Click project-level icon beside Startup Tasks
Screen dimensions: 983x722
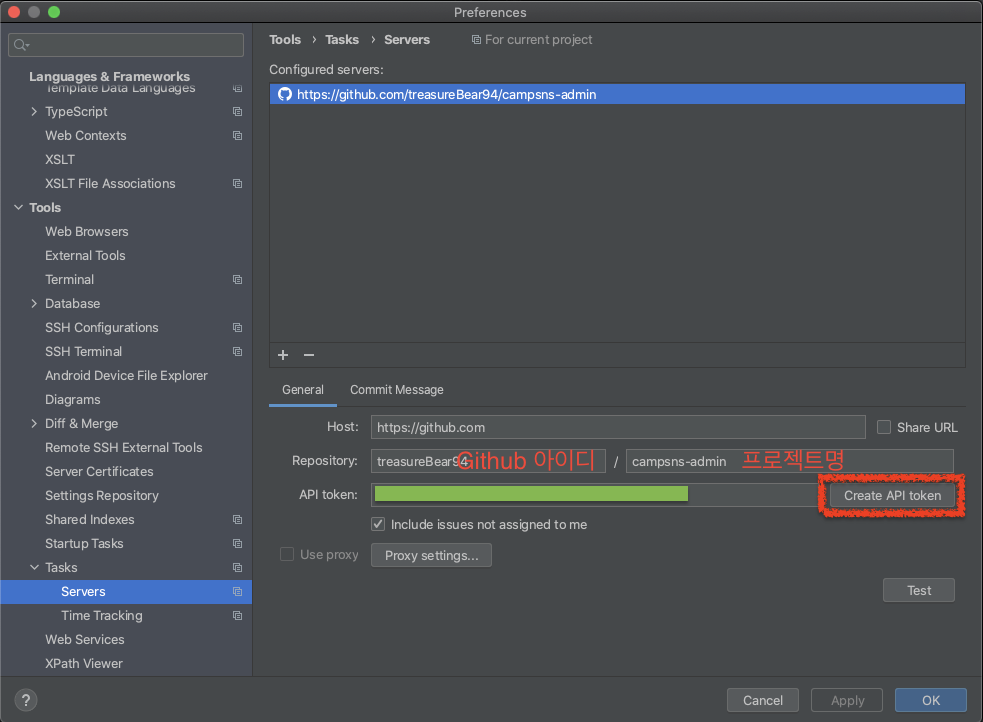point(238,543)
